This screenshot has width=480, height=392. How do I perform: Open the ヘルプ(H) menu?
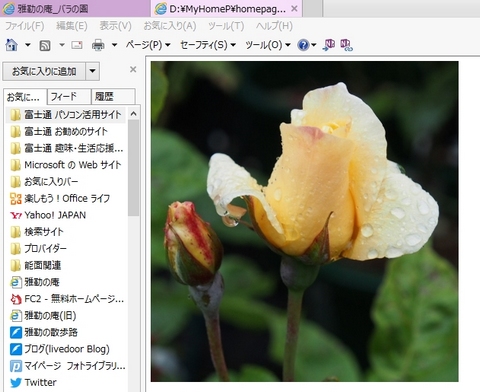click(274, 26)
